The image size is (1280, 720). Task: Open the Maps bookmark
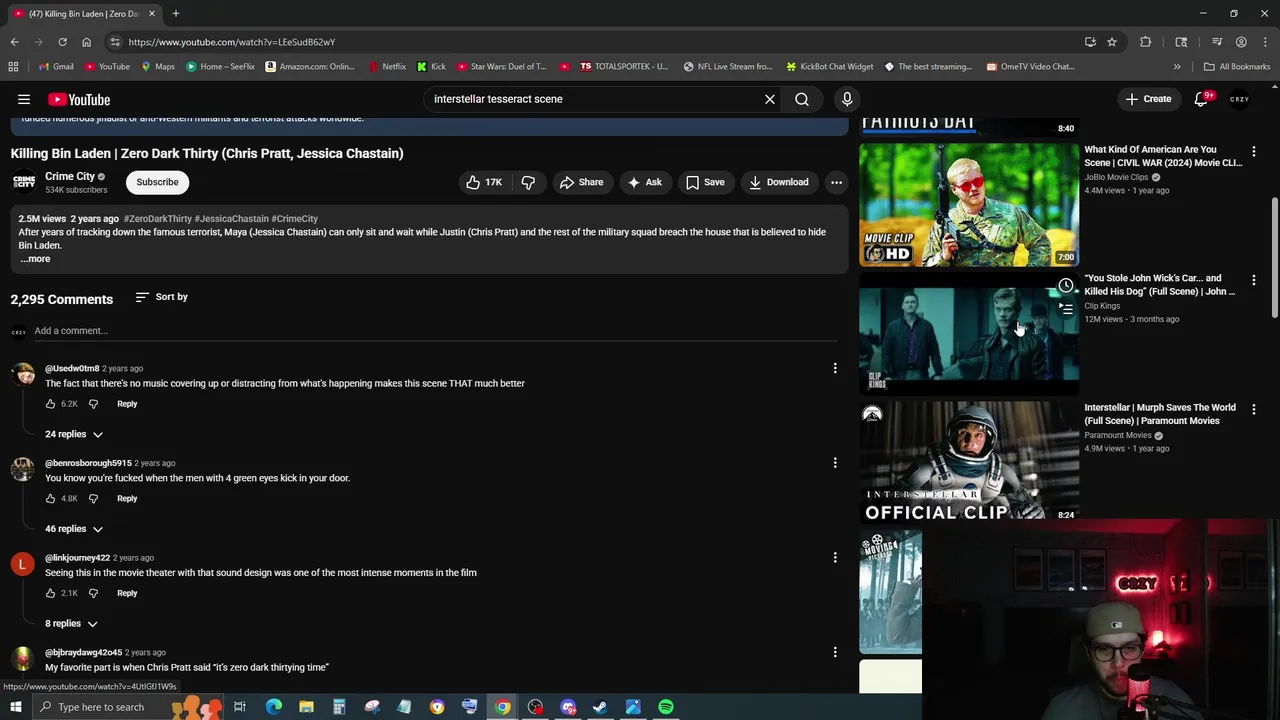click(158, 67)
